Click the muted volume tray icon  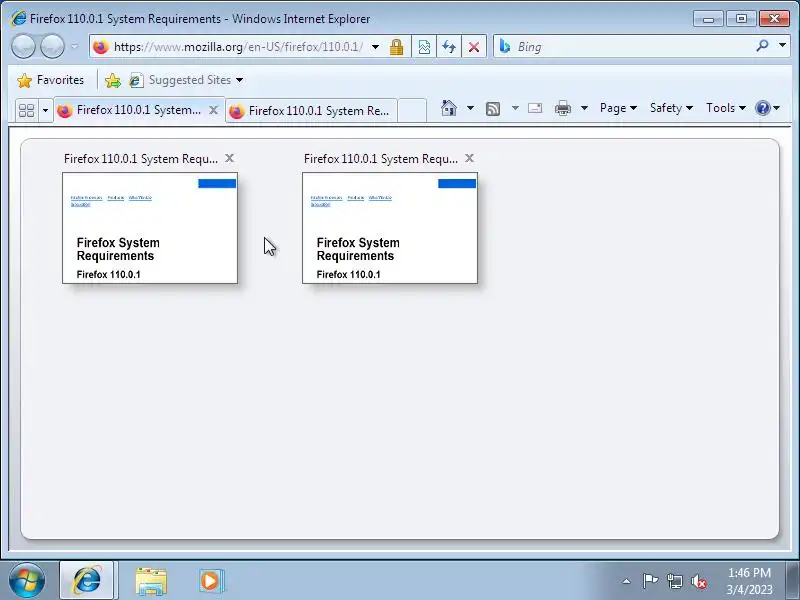[699, 581]
